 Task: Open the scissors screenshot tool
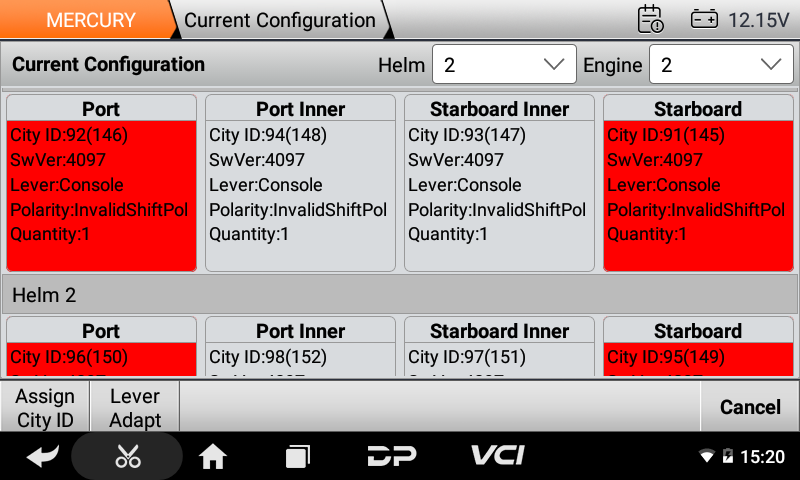[x=128, y=457]
